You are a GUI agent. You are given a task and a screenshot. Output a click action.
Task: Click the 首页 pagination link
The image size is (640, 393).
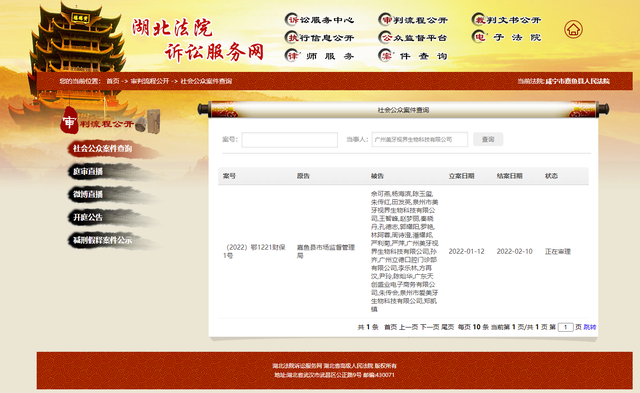coord(390,327)
